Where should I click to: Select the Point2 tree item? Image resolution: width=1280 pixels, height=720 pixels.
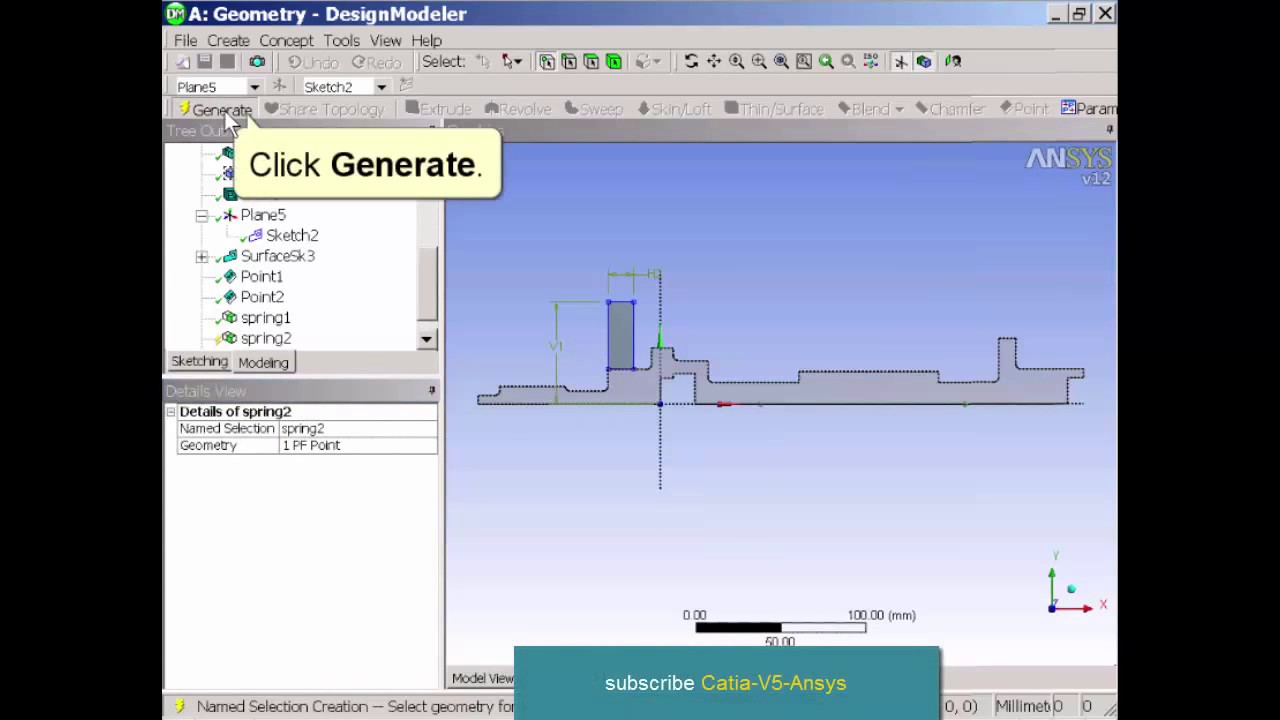pos(262,297)
